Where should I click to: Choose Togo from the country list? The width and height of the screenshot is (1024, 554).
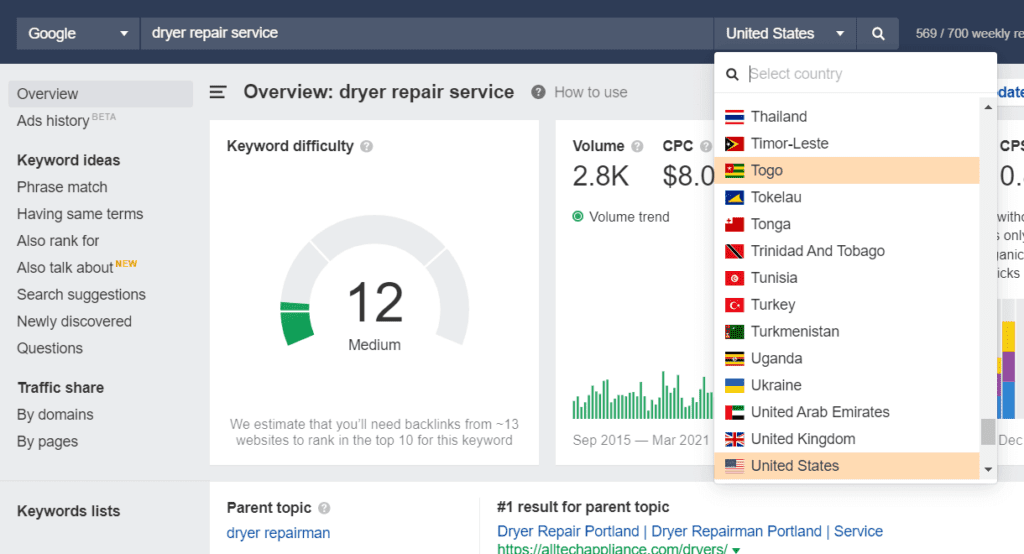point(846,171)
